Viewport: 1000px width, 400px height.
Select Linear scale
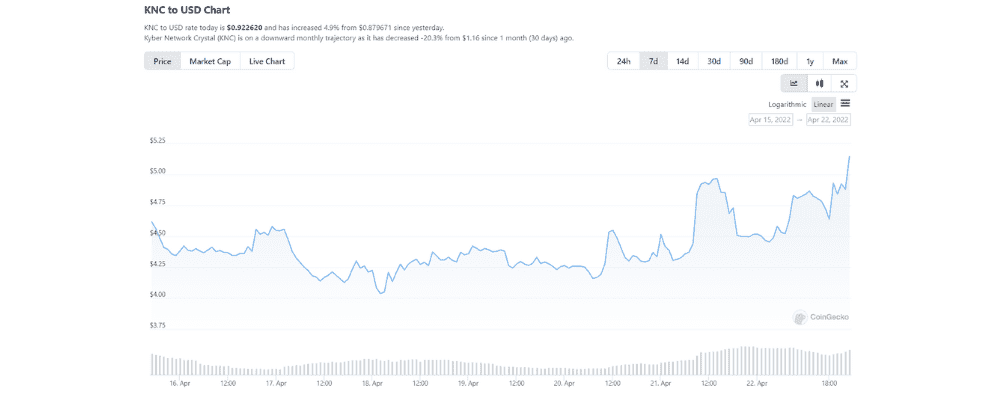pos(823,104)
